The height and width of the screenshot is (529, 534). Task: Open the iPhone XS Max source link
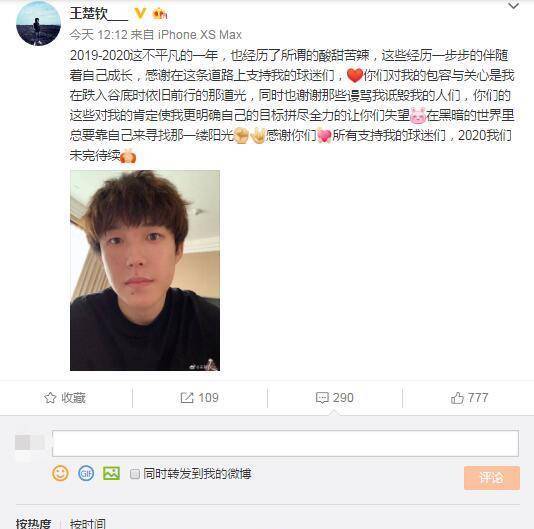coord(200,34)
